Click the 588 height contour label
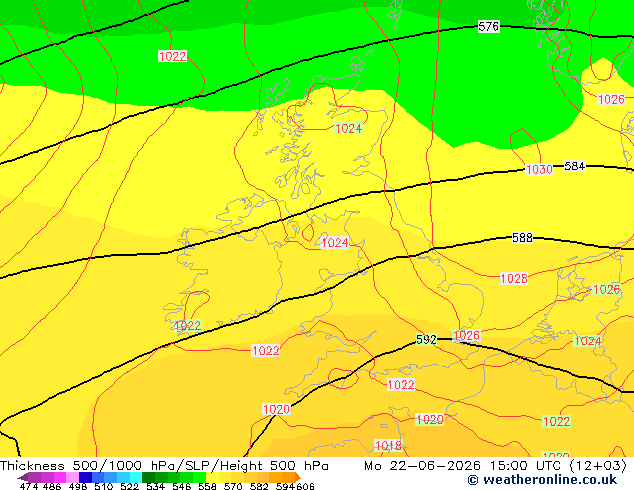The width and height of the screenshot is (634, 490). (522, 238)
